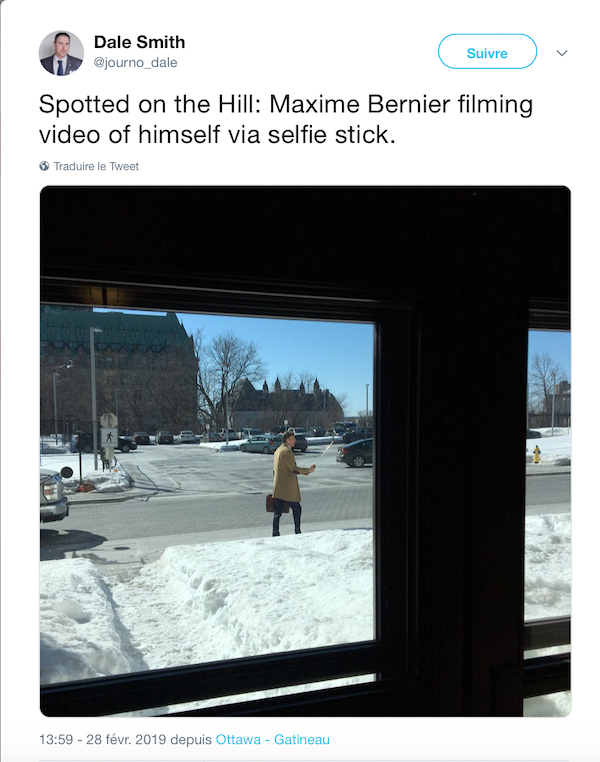Screen dimensions: 600x762
Task: Enlarge the tweet's attached window photo
Action: coord(305,451)
